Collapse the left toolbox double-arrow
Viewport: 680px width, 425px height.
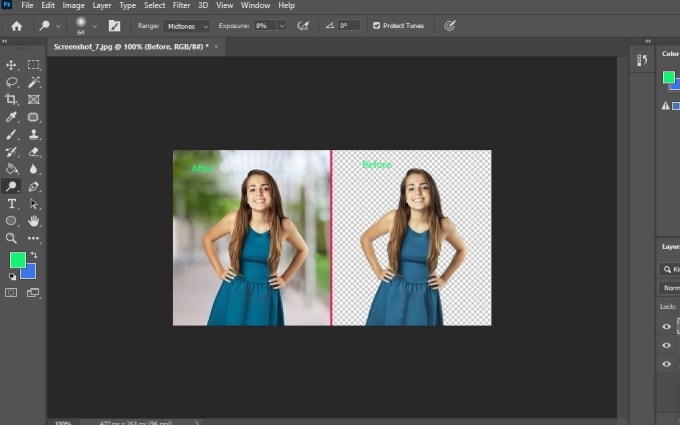tap(5, 41)
